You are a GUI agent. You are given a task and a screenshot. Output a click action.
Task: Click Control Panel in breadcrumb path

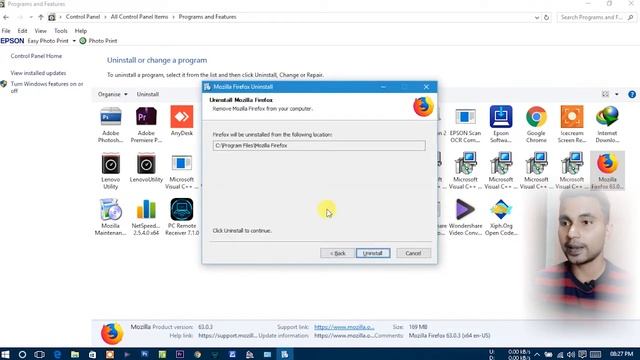(83, 17)
